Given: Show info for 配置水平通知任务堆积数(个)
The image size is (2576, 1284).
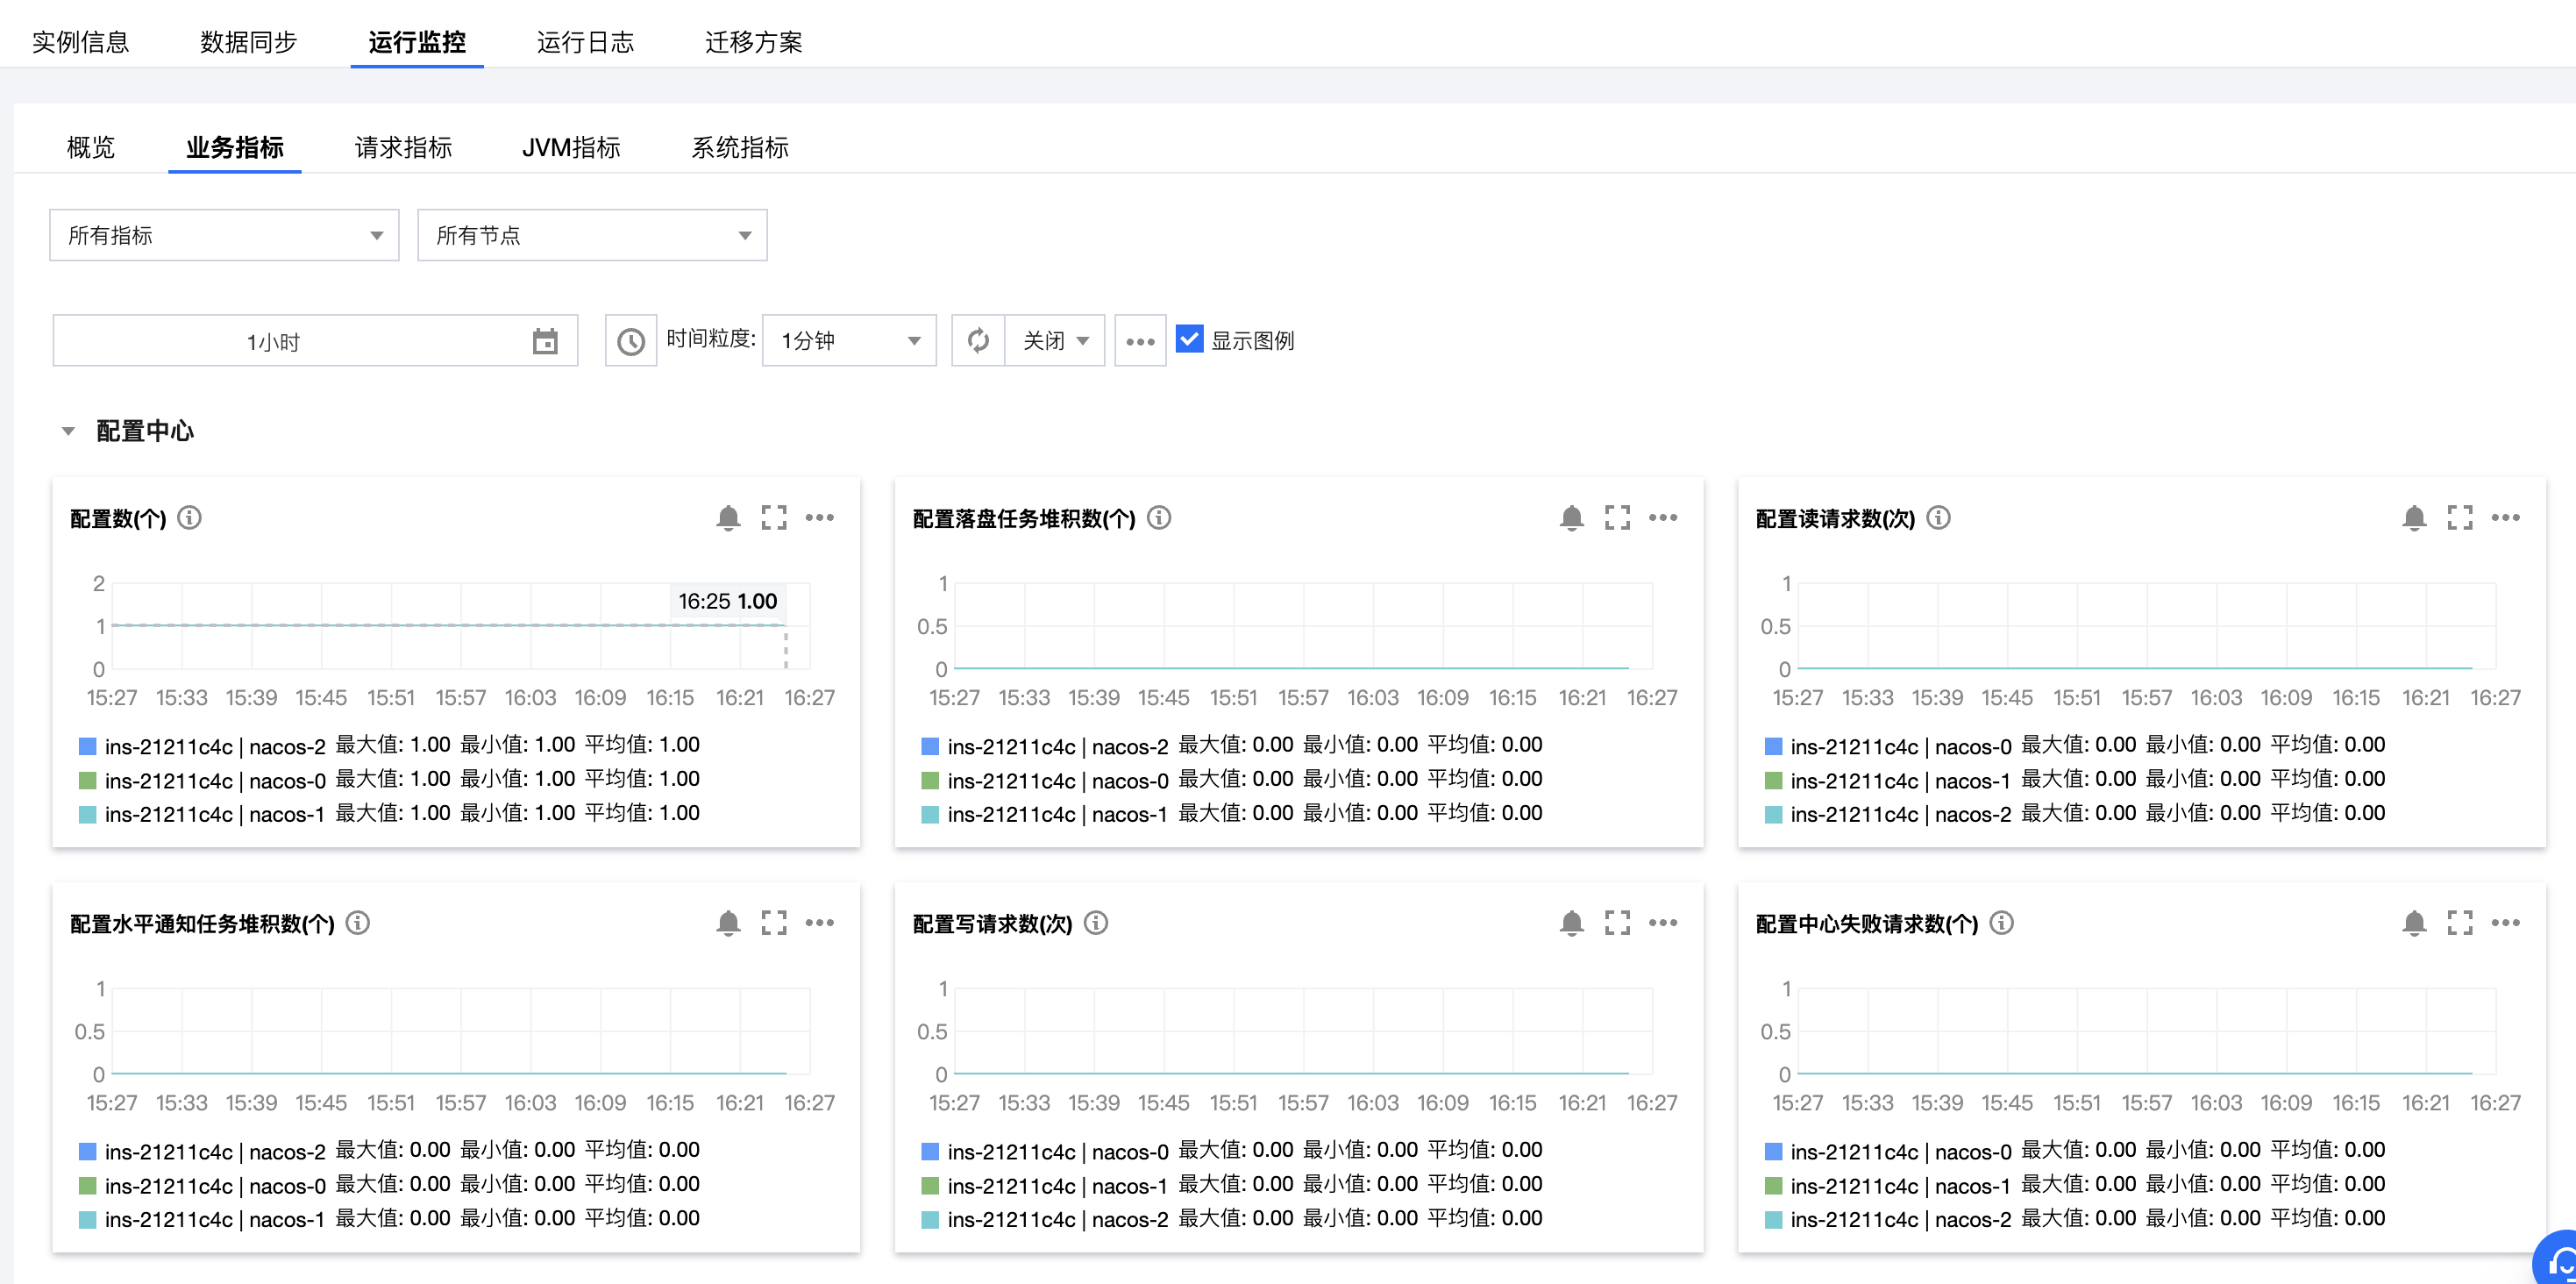Looking at the screenshot, I should (x=357, y=923).
